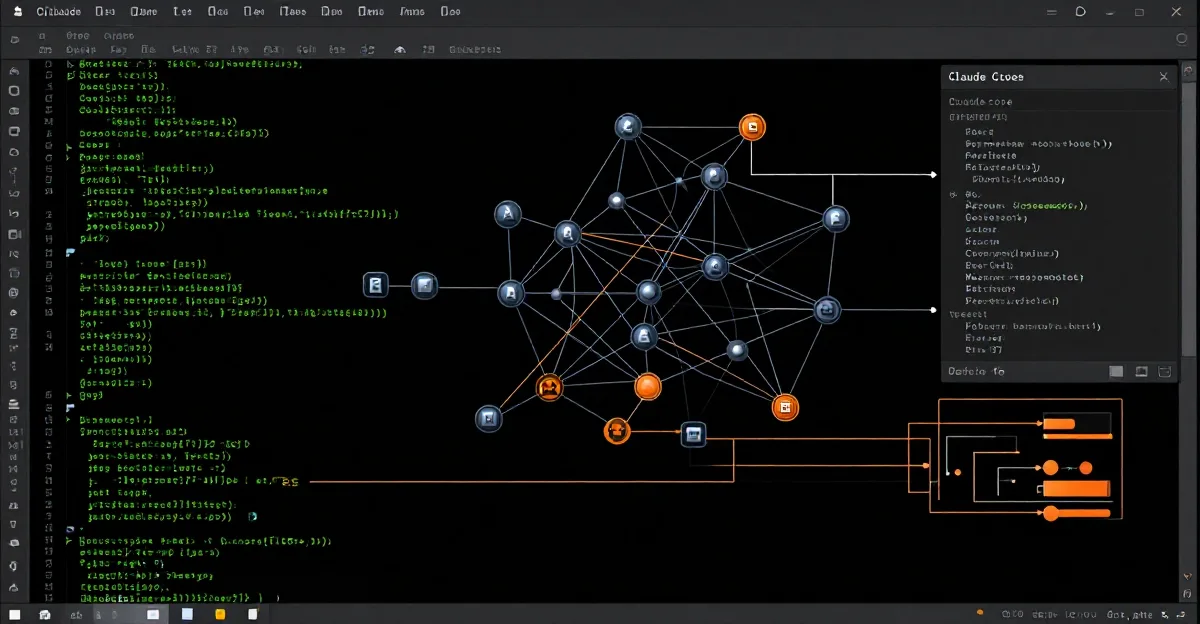Image resolution: width=1200 pixels, height=624 pixels.
Task: Toggle the green fold marker above the third code block
Action: tap(70, 408)
